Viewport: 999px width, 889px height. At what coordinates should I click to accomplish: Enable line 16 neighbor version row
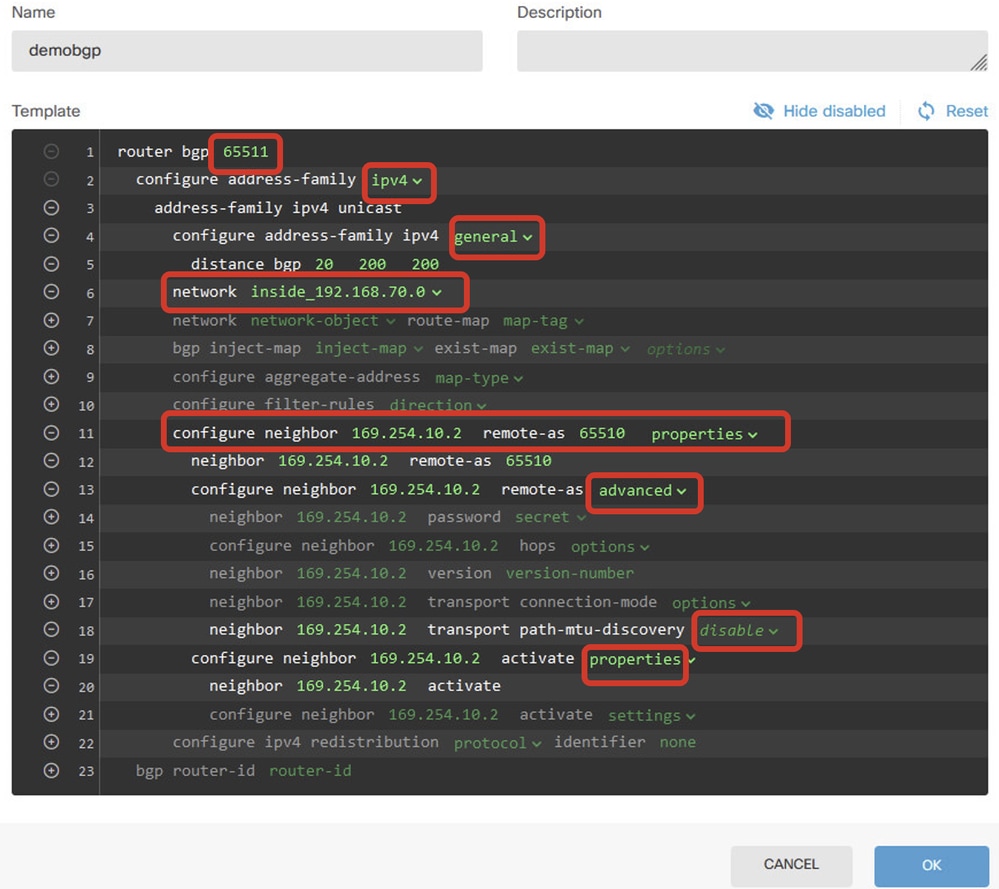(x=51, y=573)
